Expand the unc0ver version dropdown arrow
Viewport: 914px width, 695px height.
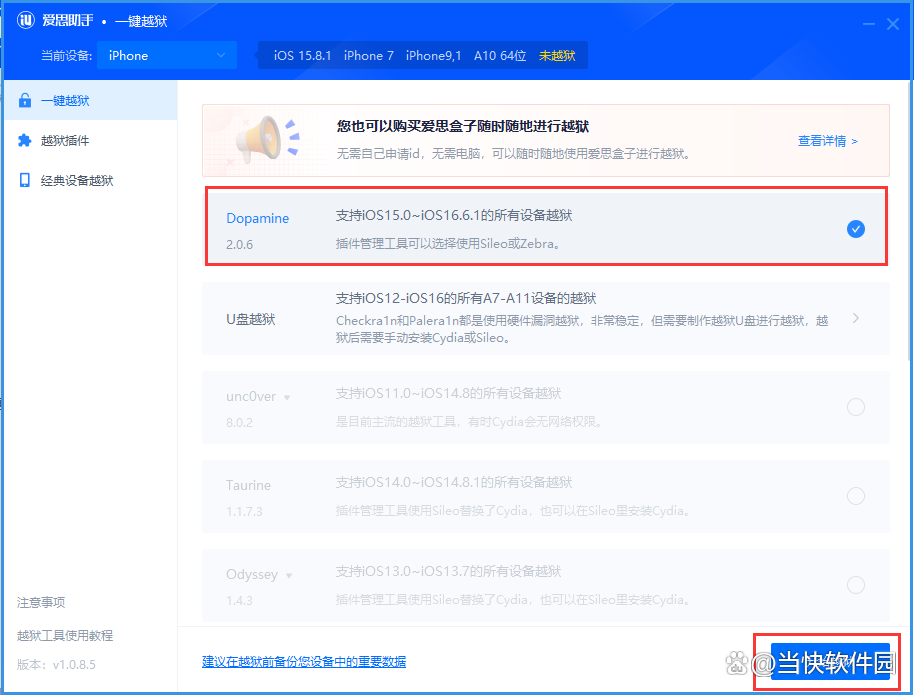click(x=287, y=398)
